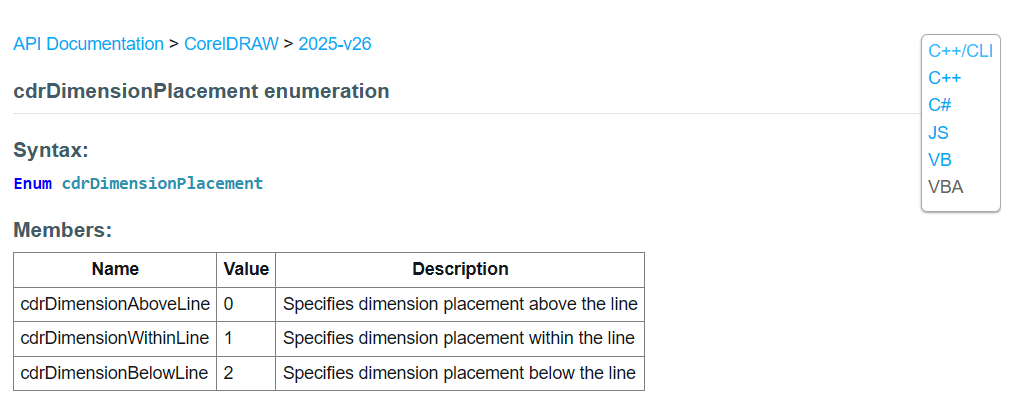This screenshot has width=1017, height=399.
Task: Switch code syntax to JS
Action: (938, 132)
